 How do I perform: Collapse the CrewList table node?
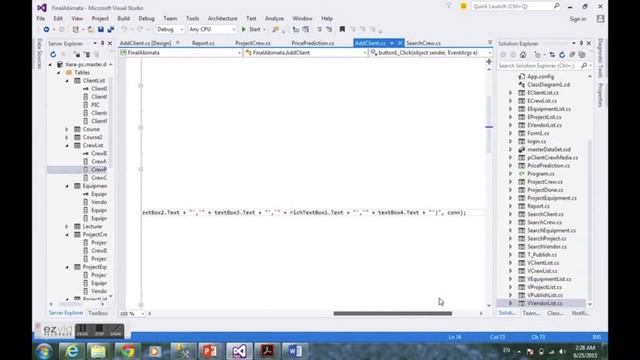[x=67, y=145]
